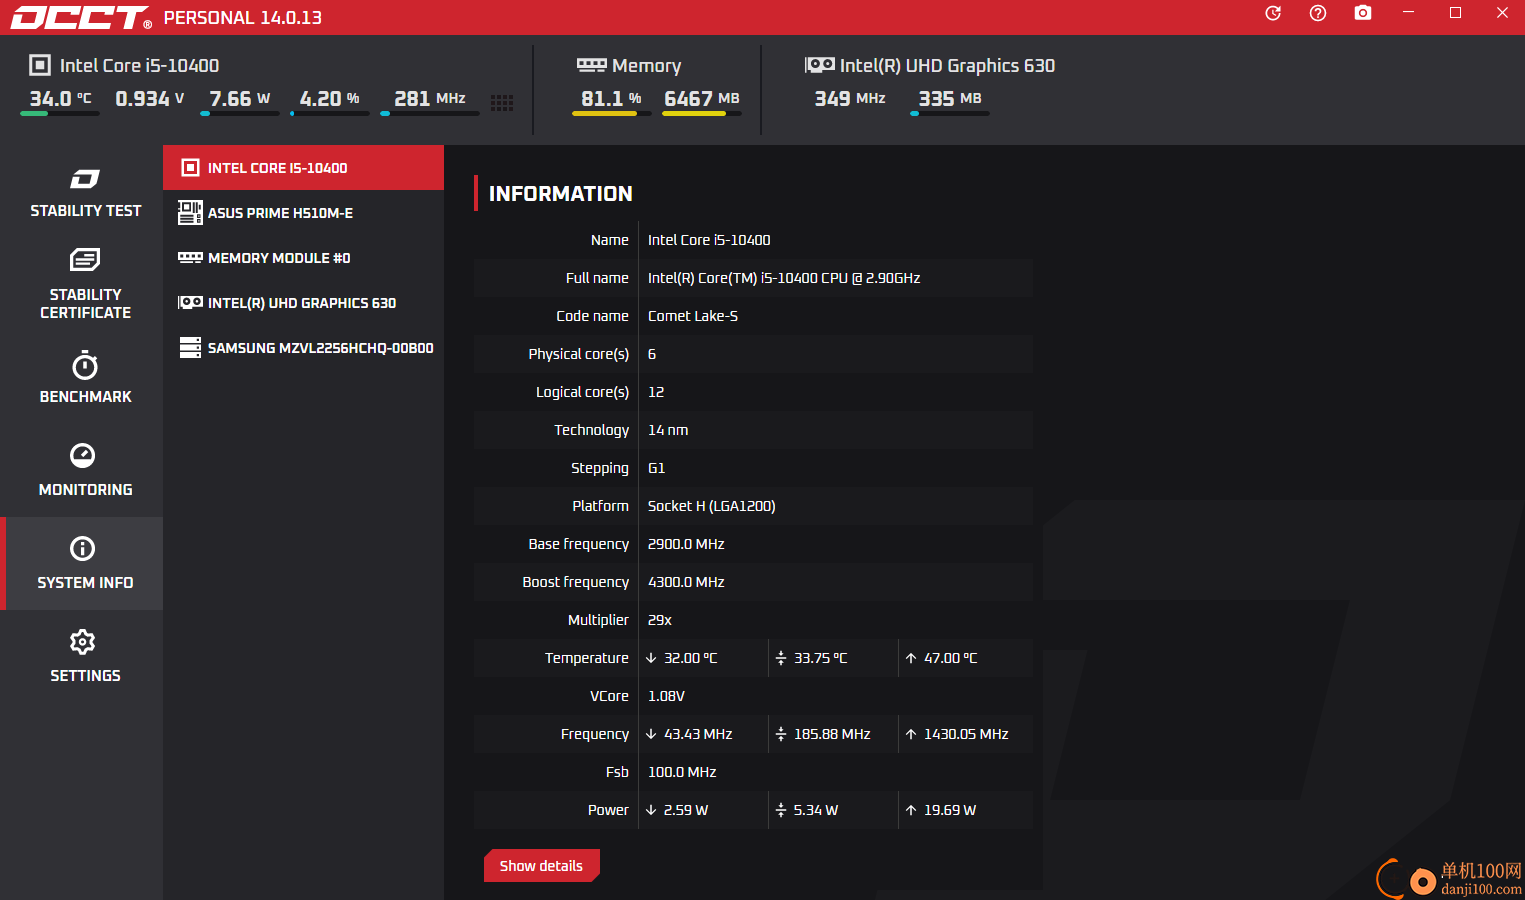Take a screenshot with camera icon
The image size is (1525, 900).
[1363, 13]
